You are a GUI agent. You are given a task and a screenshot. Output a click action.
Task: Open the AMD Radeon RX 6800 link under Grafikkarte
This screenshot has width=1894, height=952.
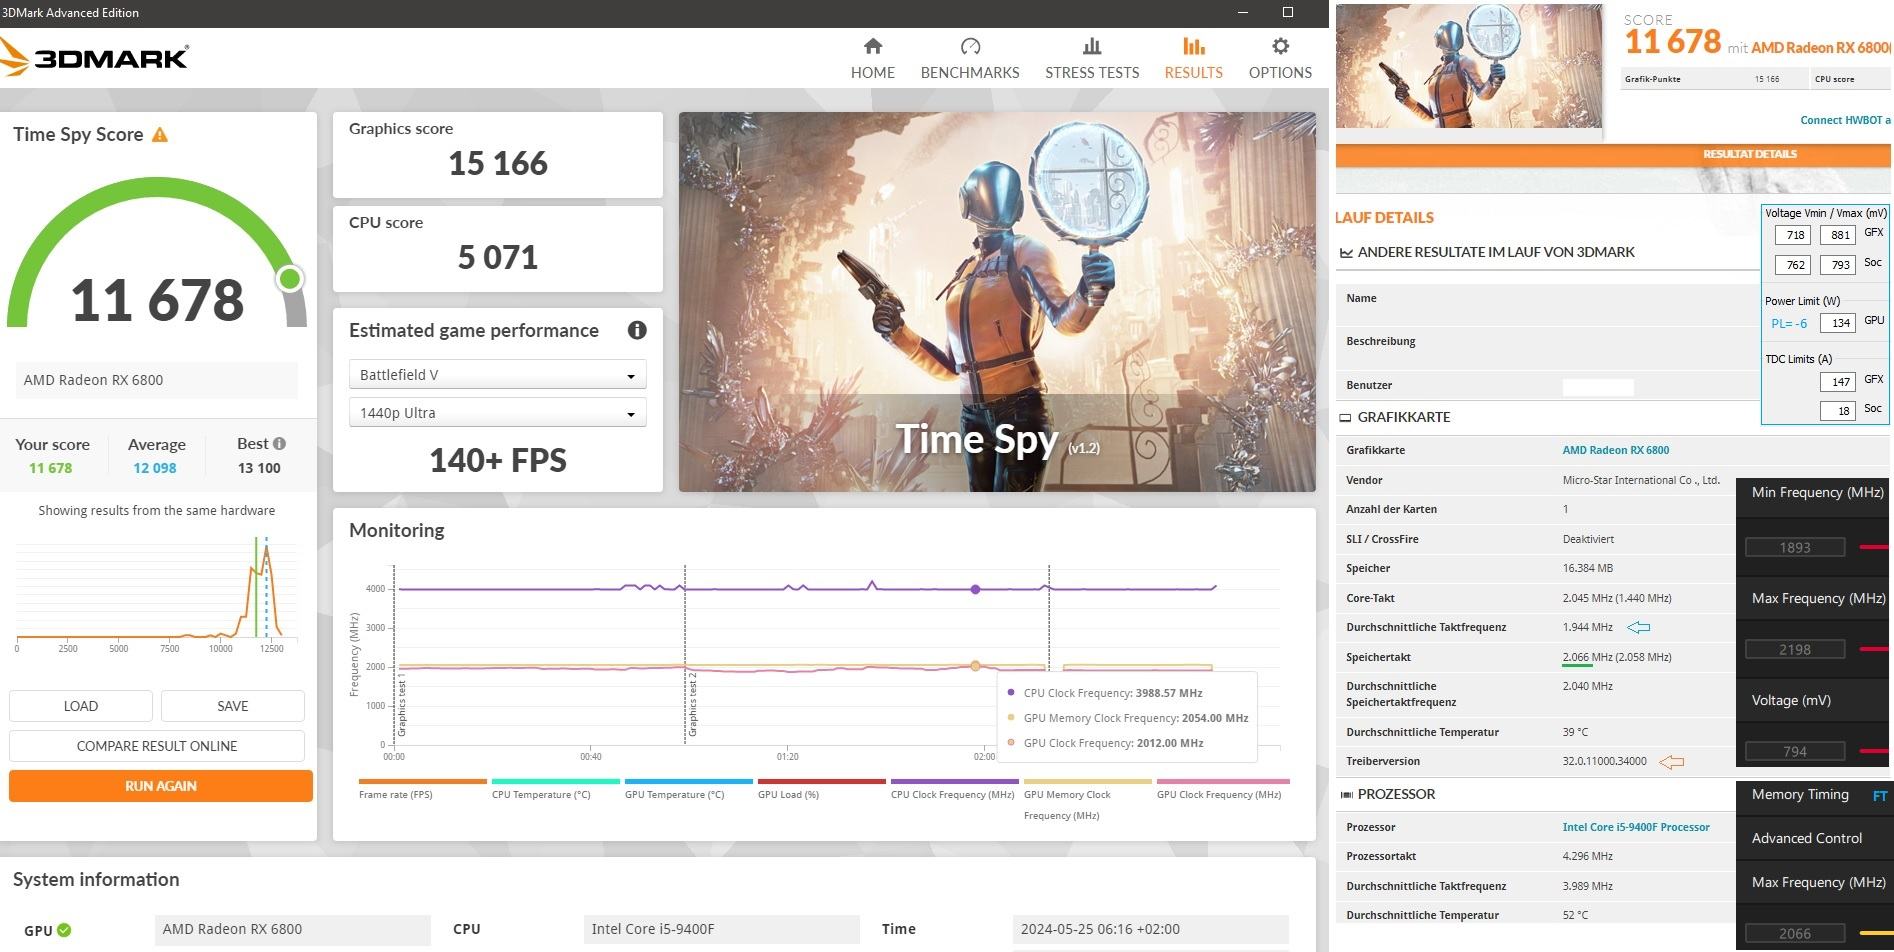1616,450
